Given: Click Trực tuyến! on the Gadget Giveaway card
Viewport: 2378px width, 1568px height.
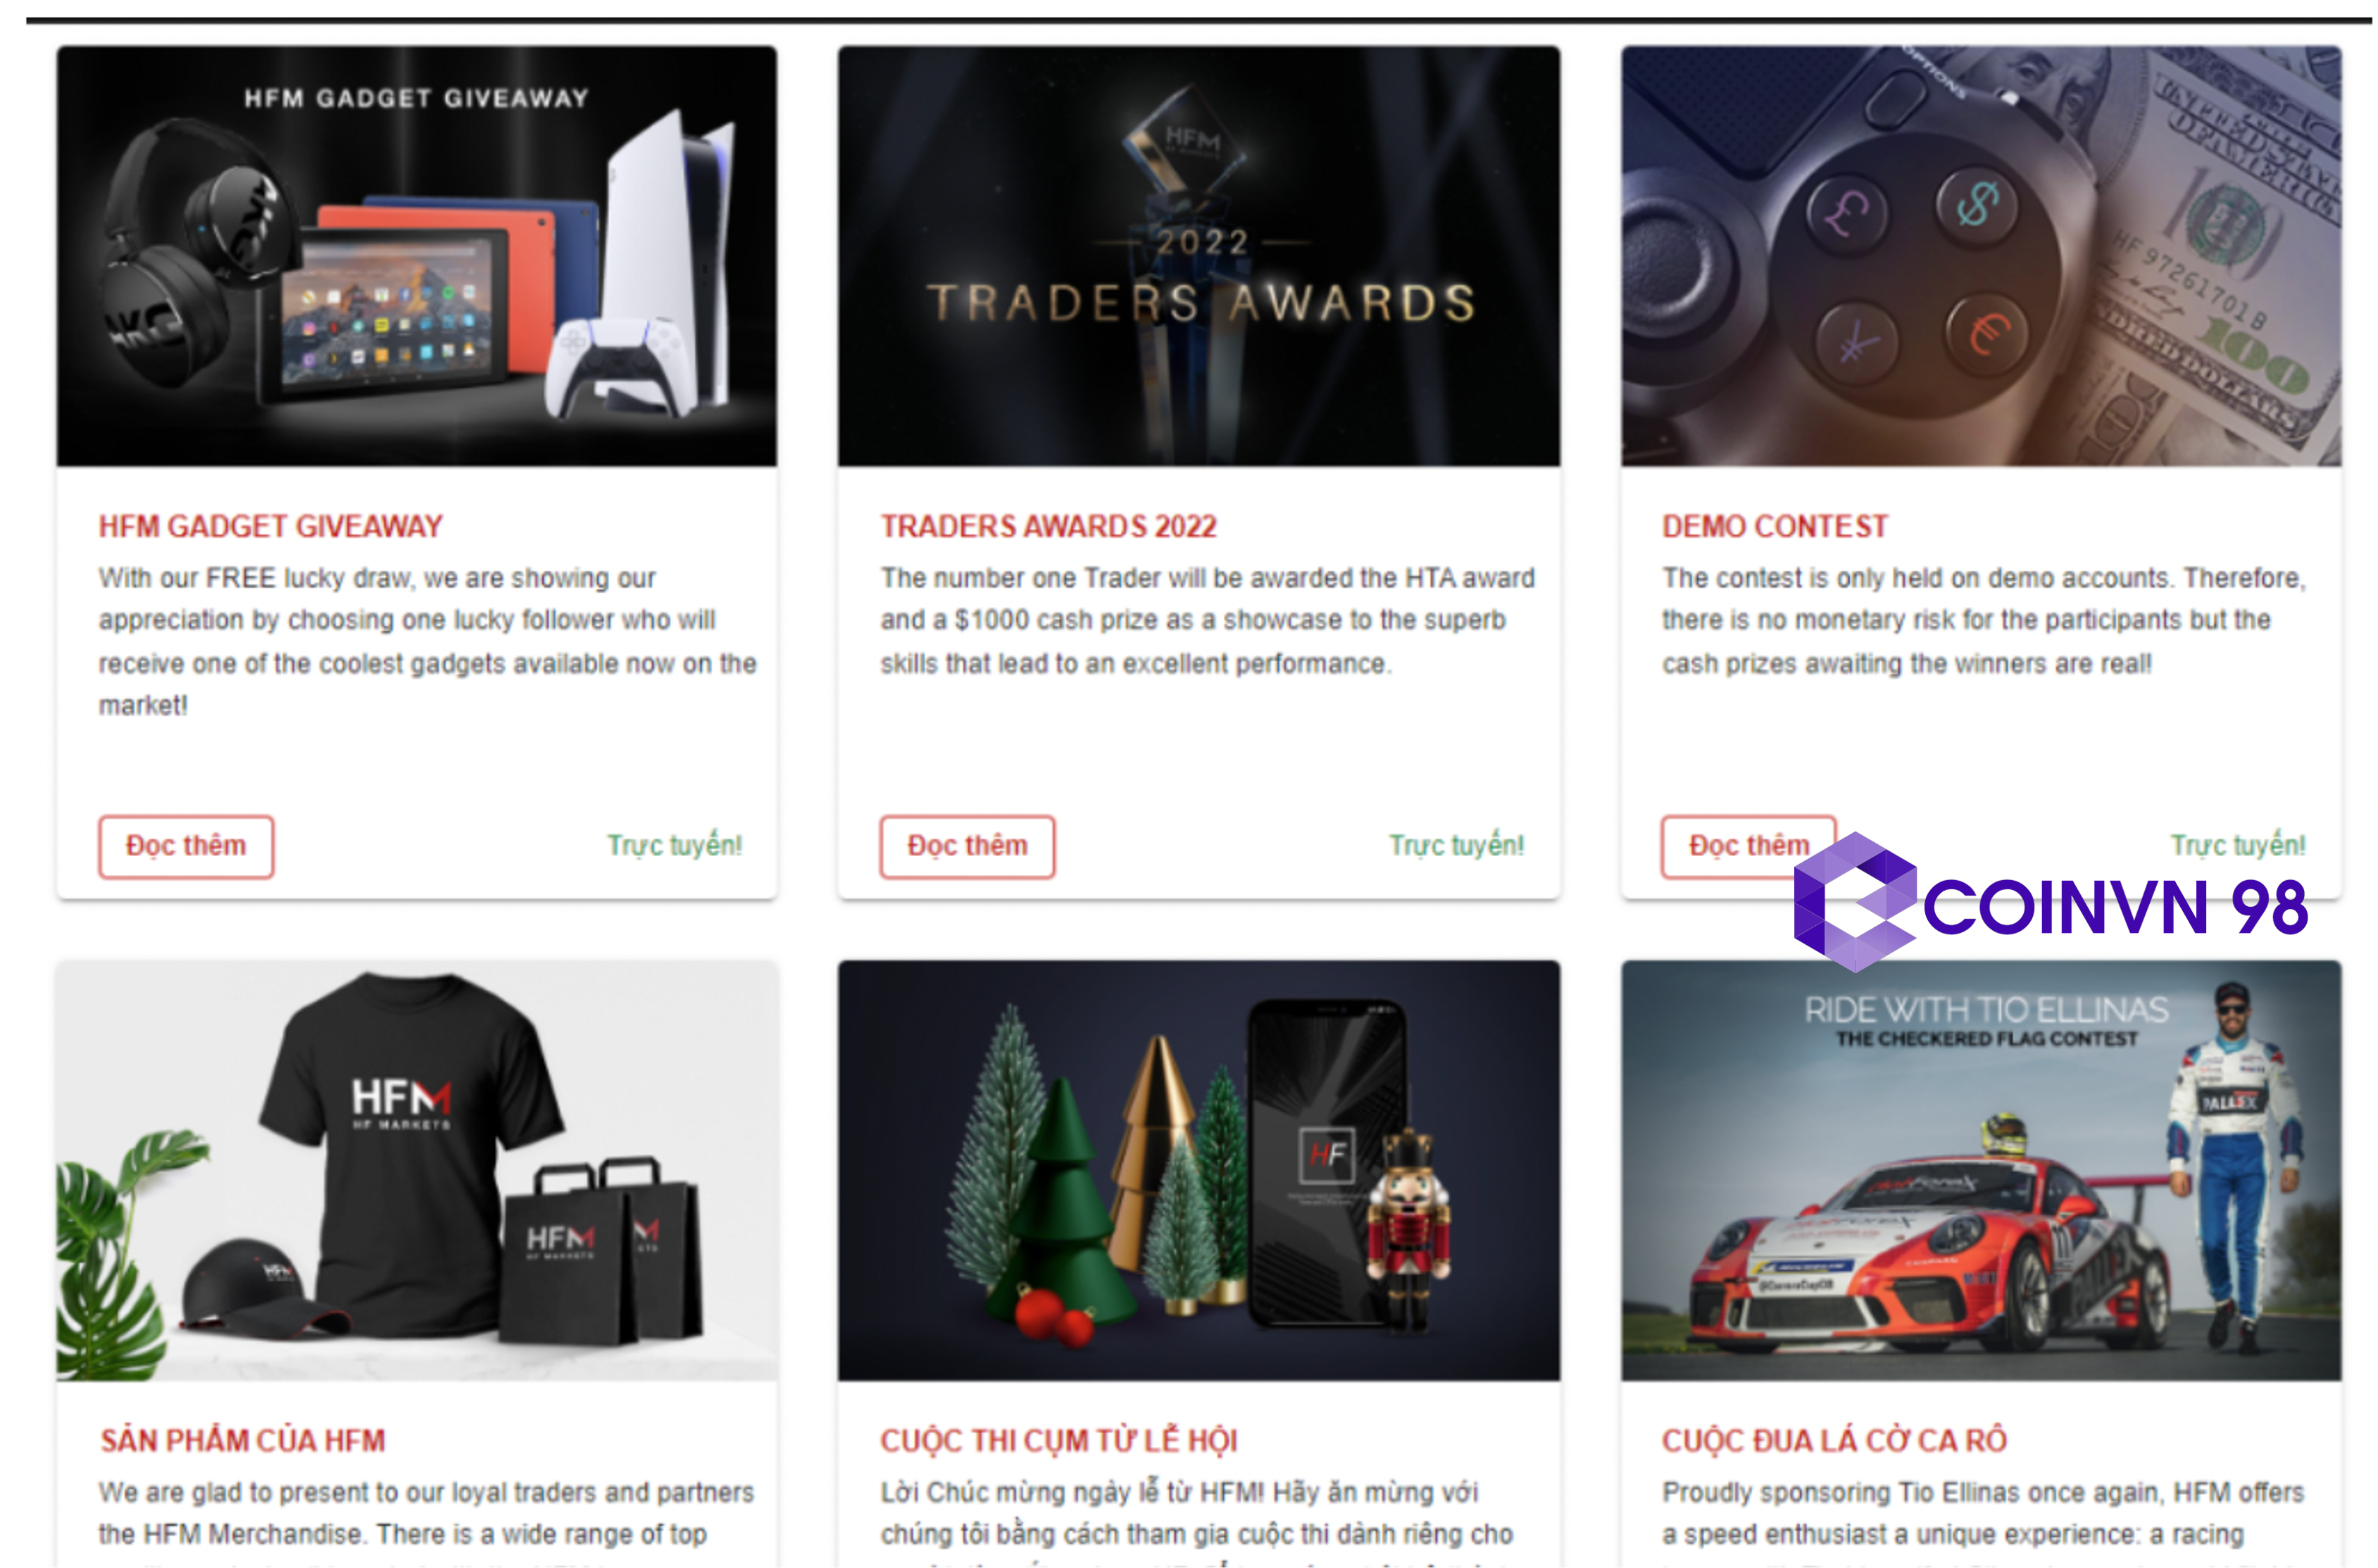Looking at the screenshot, I should pos(675,846).
